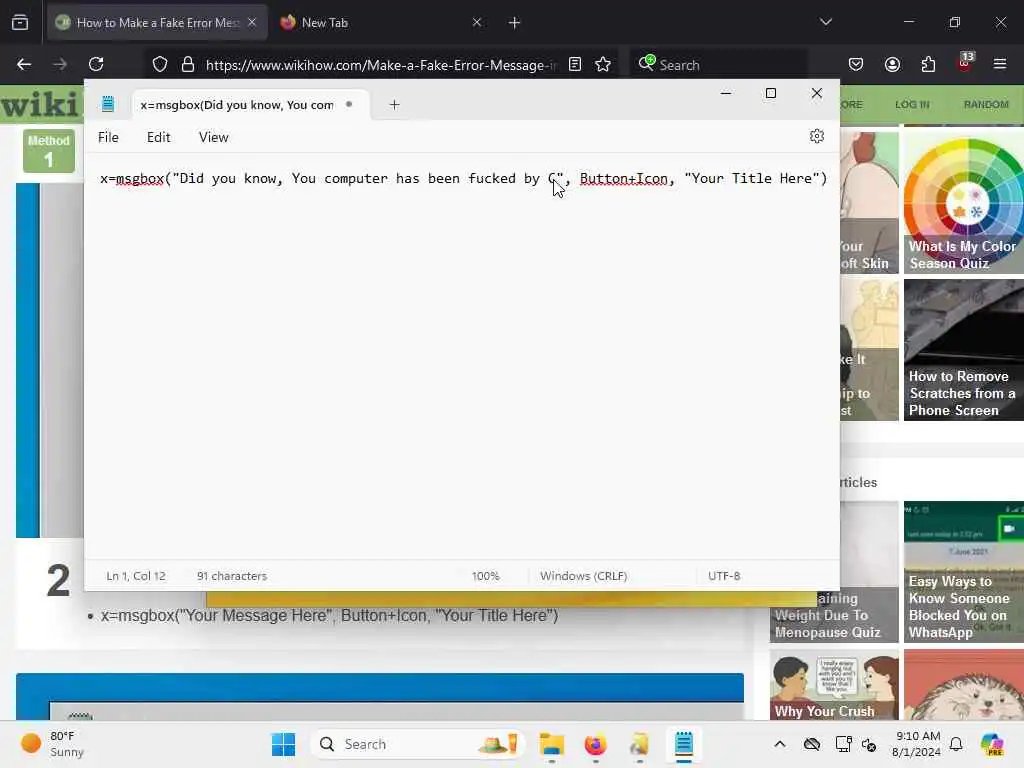The width and height of the screenshot is (1024, 768).
Task: Open the cloud sync off tray icon
Action: point(812,744)
